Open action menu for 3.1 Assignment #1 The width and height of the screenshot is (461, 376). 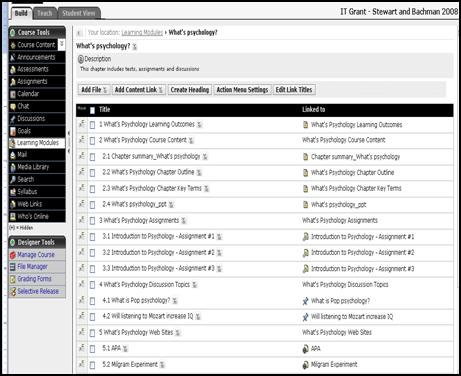click(x=219, y=237)
